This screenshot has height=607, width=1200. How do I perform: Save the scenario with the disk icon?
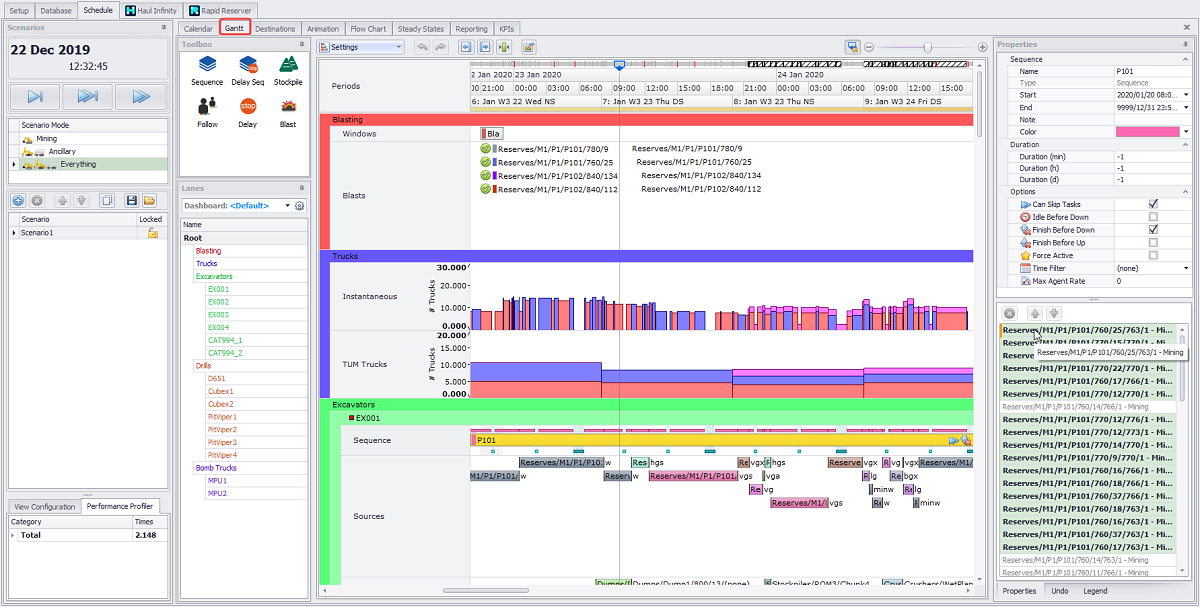(131, 200)
